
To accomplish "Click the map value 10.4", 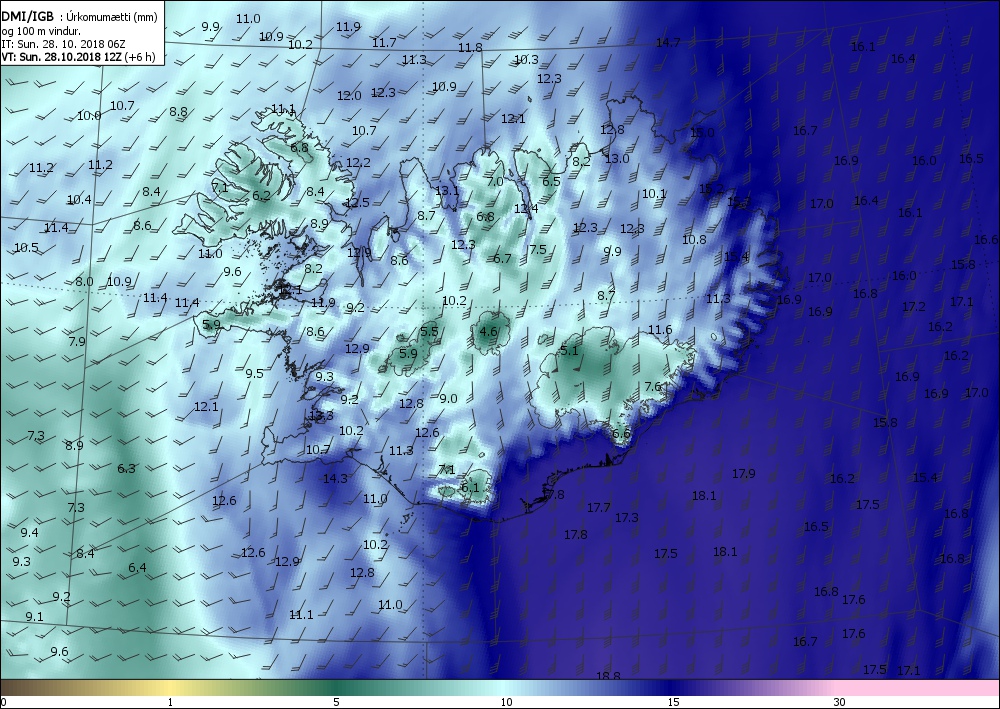I will (79, 200).
